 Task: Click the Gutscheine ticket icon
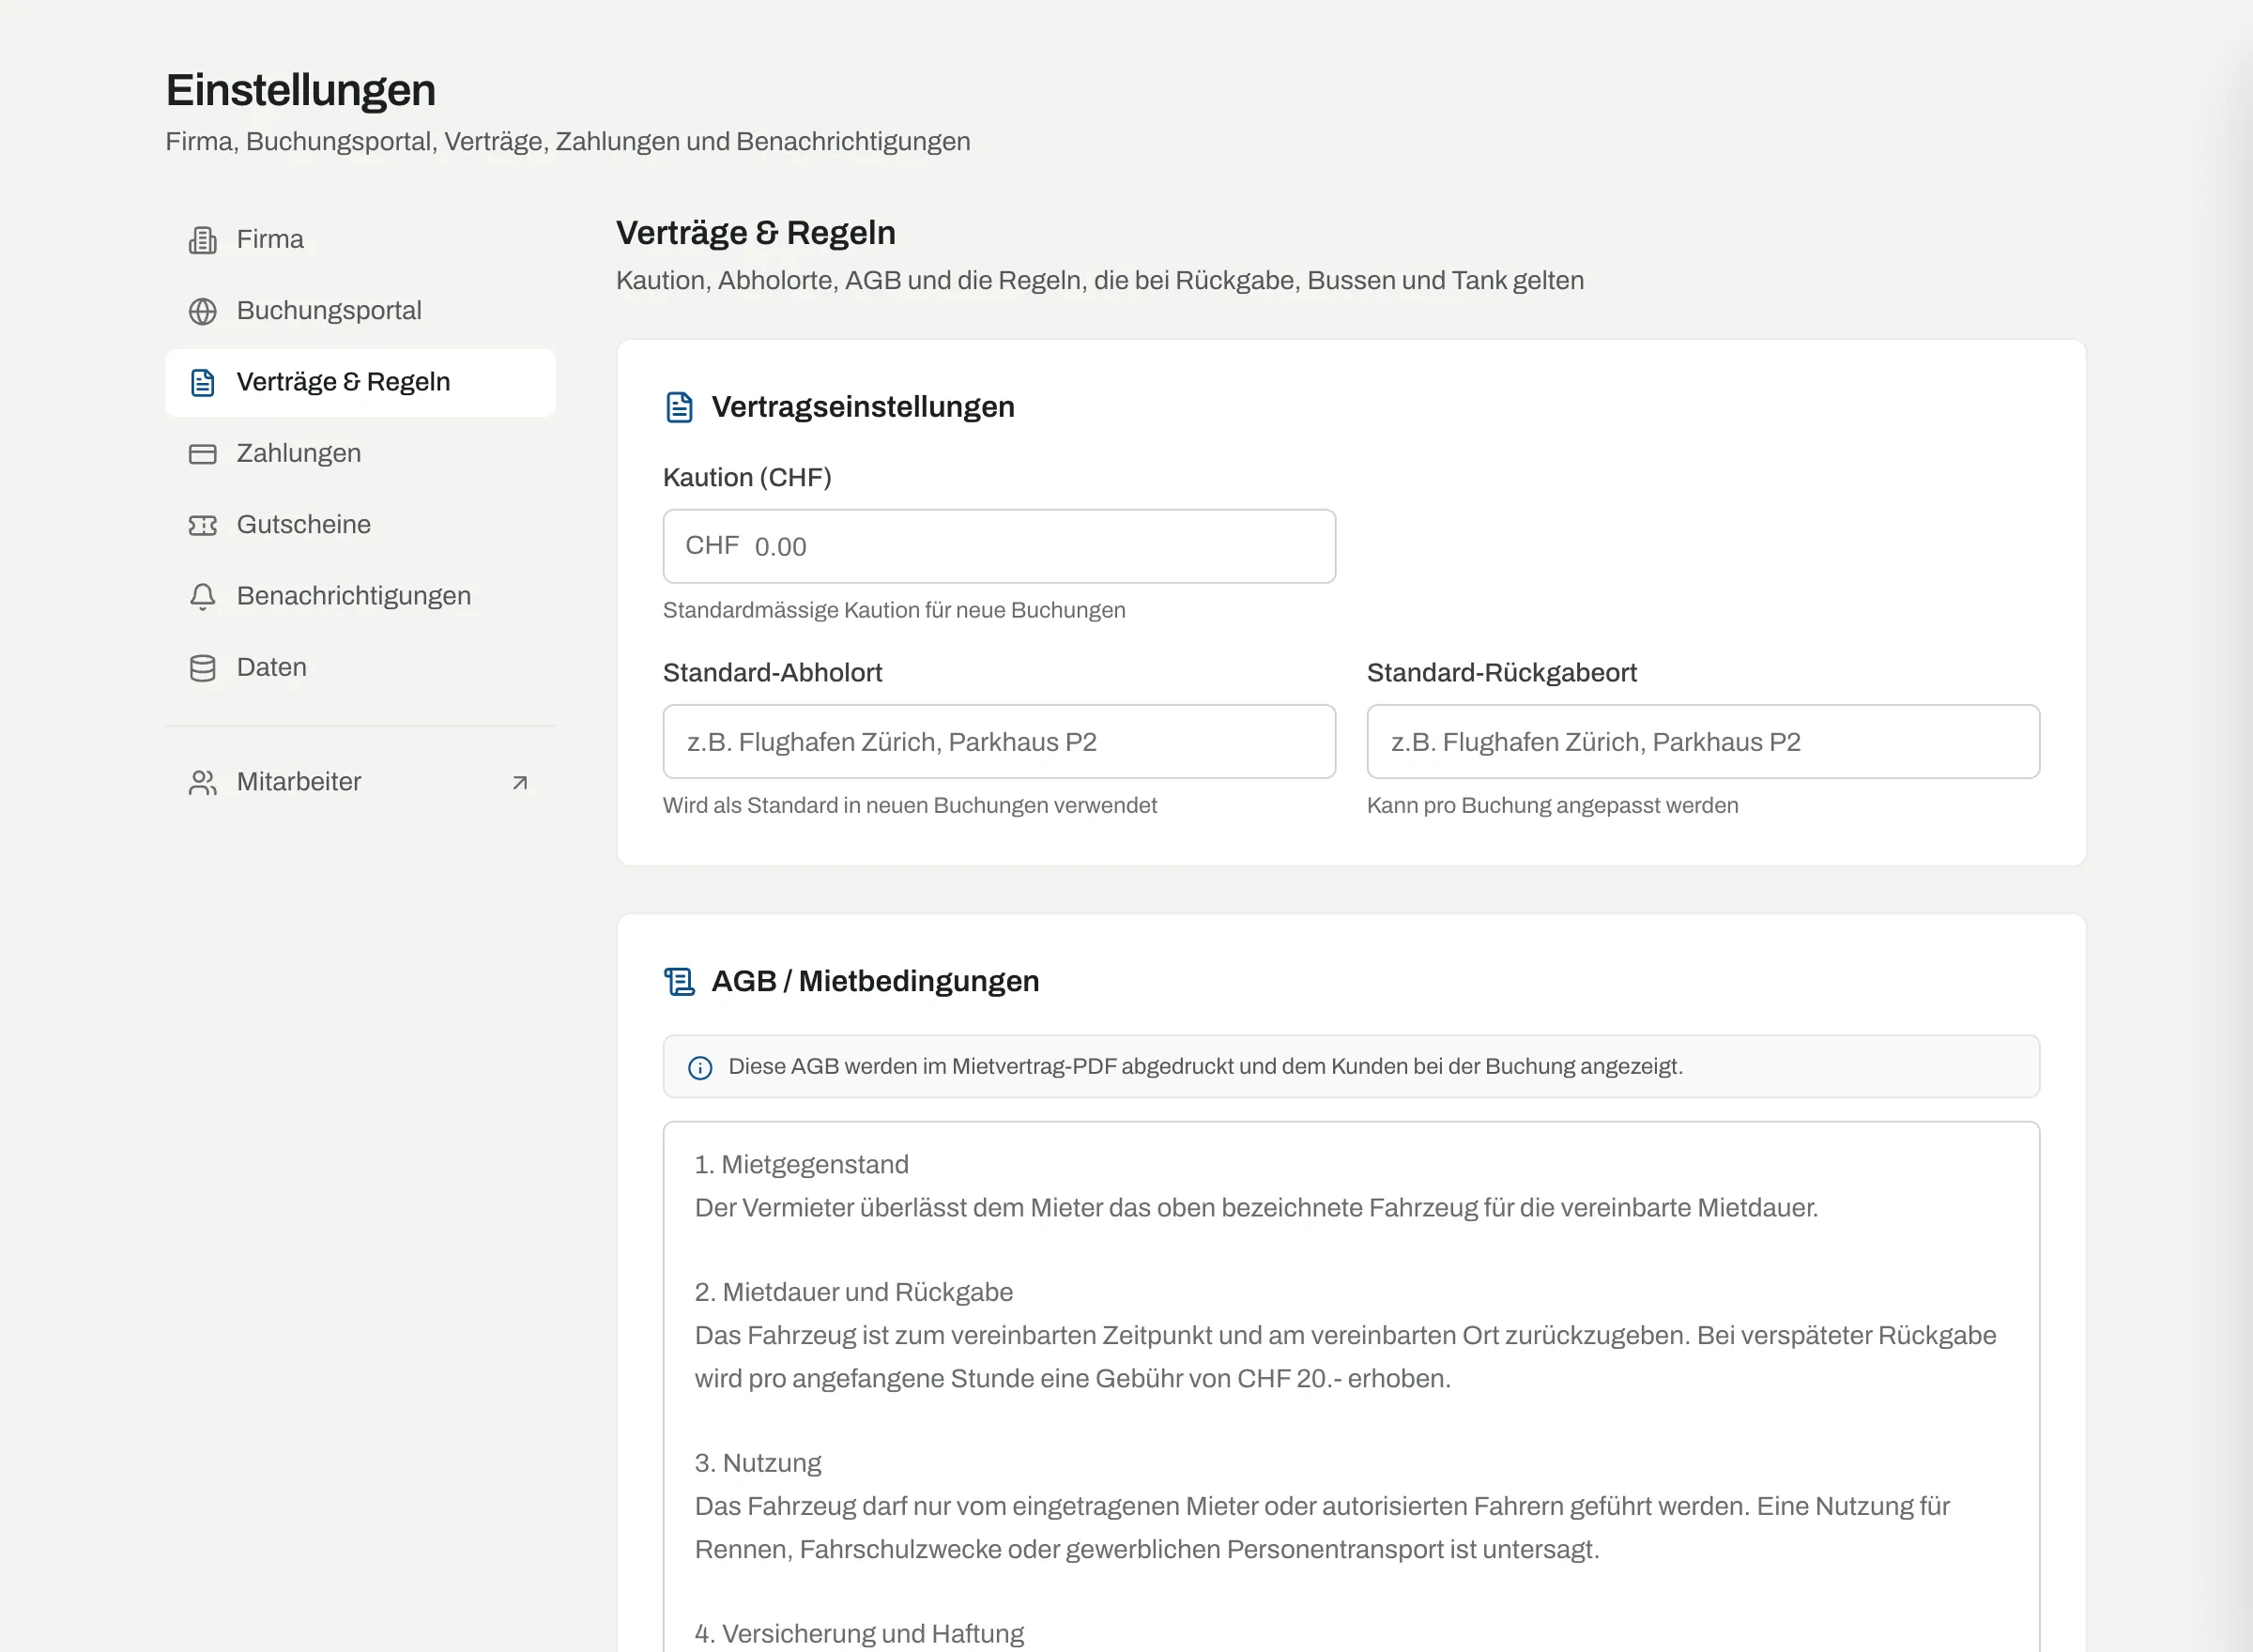pyautogui.click(x=203, y=525)
